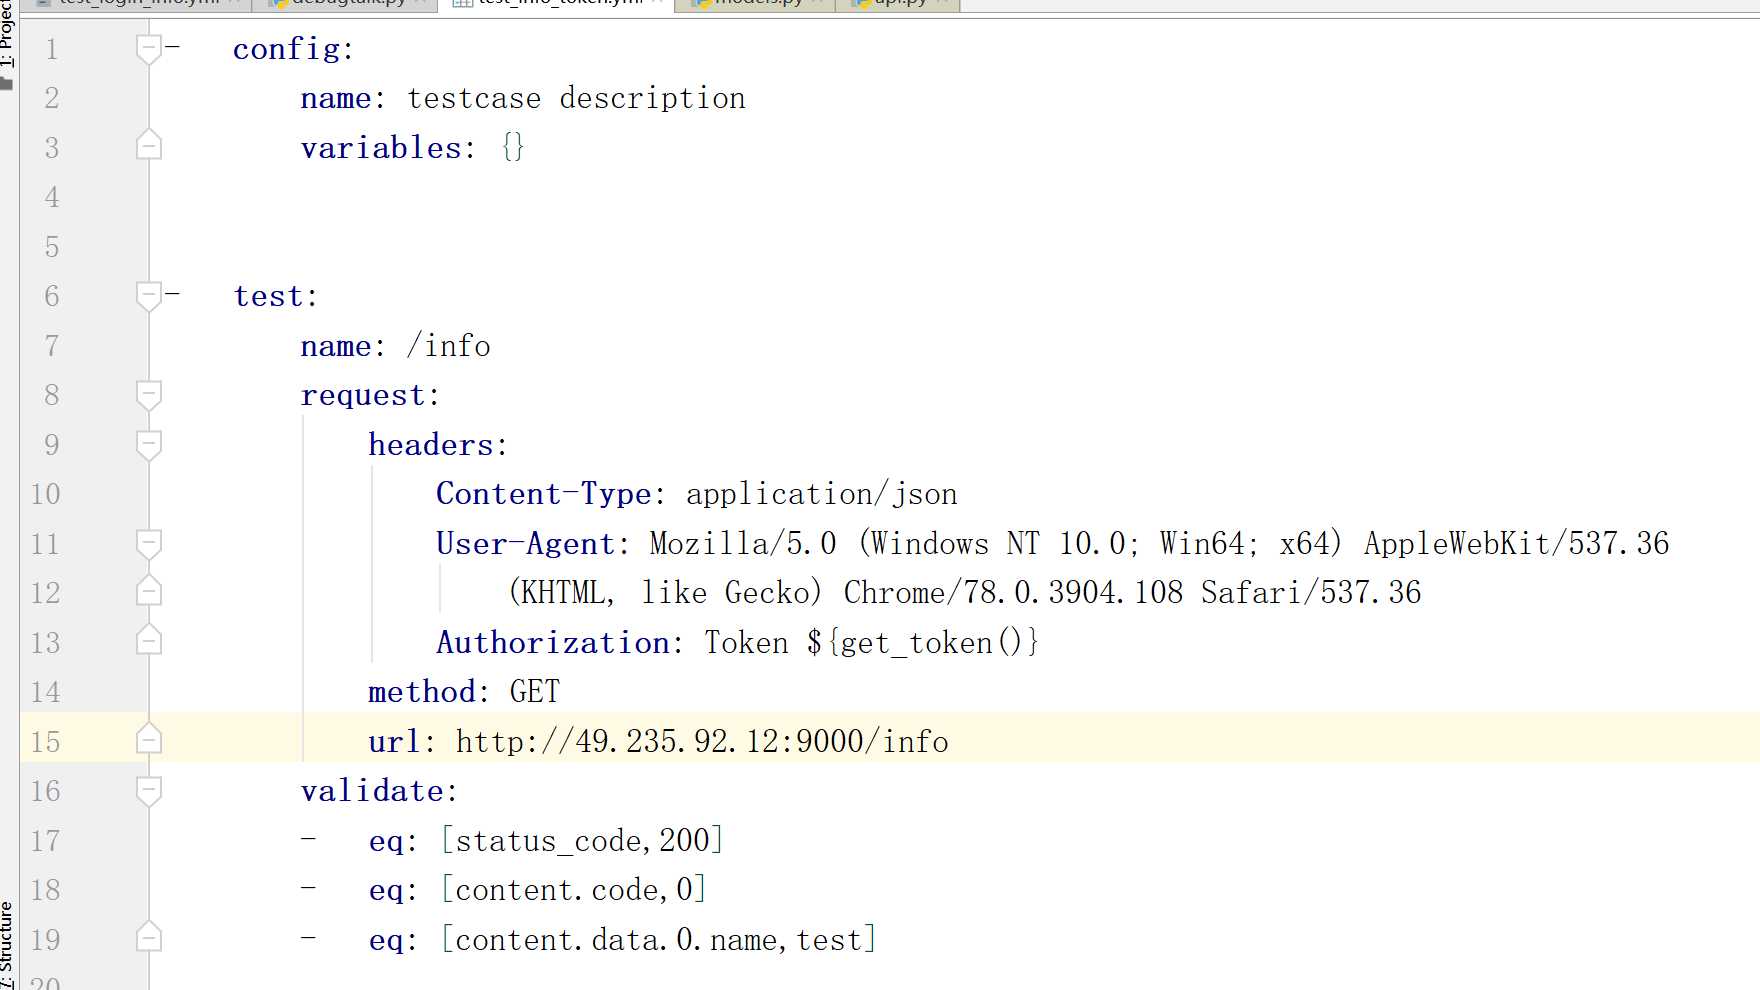Click the 'Content-Type' key
The height and width of the screenshot is (990, 1760).
[544, 494]
